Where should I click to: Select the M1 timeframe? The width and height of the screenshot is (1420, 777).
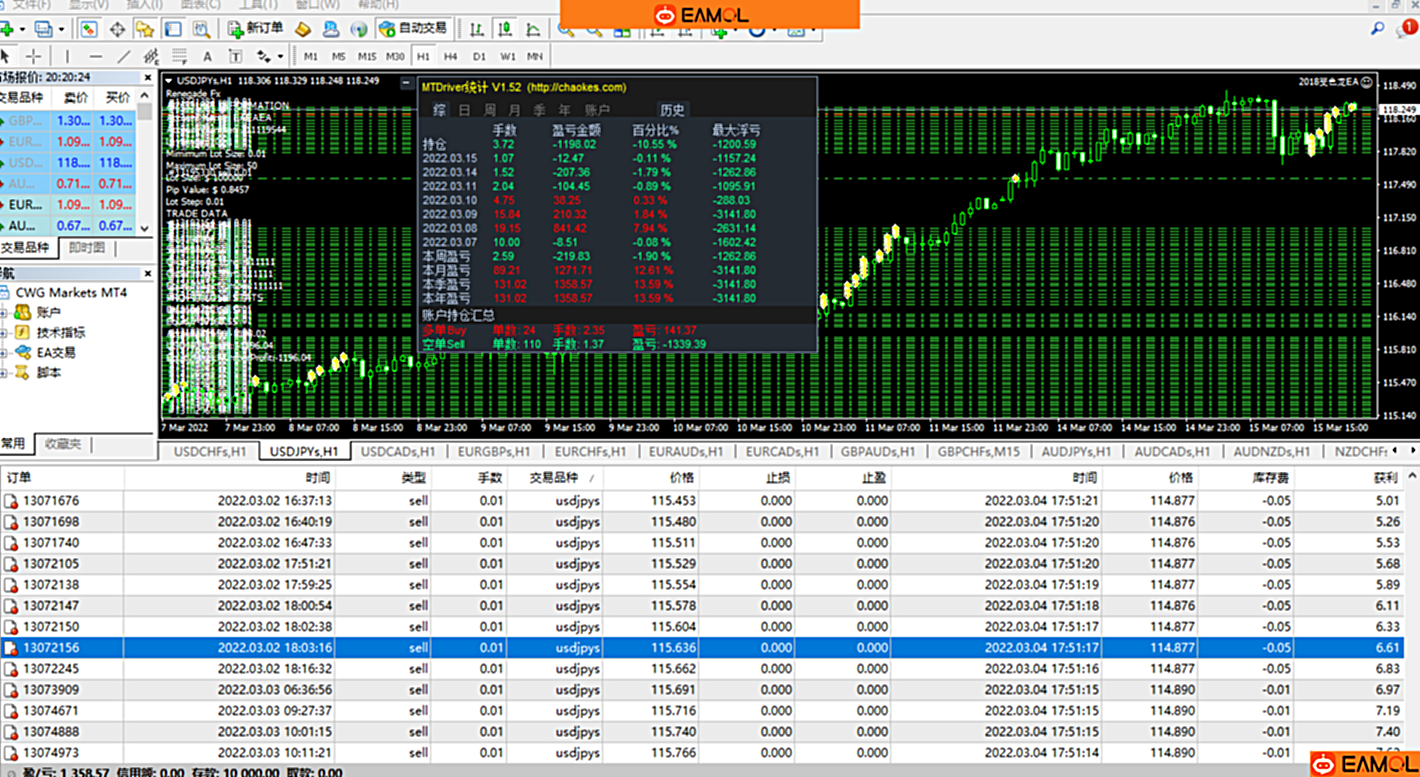[x=311, y=56]
